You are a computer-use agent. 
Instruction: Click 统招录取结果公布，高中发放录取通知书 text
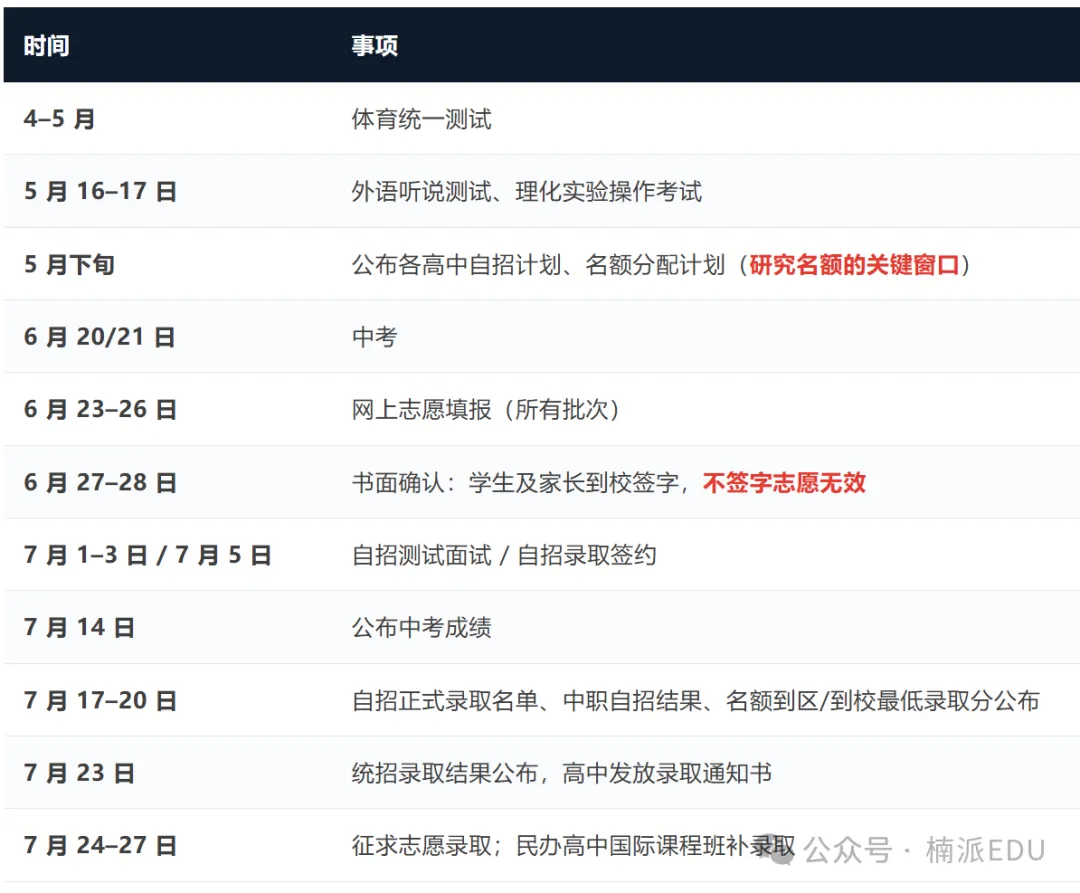pyautogui.click(x=561, y=773)
